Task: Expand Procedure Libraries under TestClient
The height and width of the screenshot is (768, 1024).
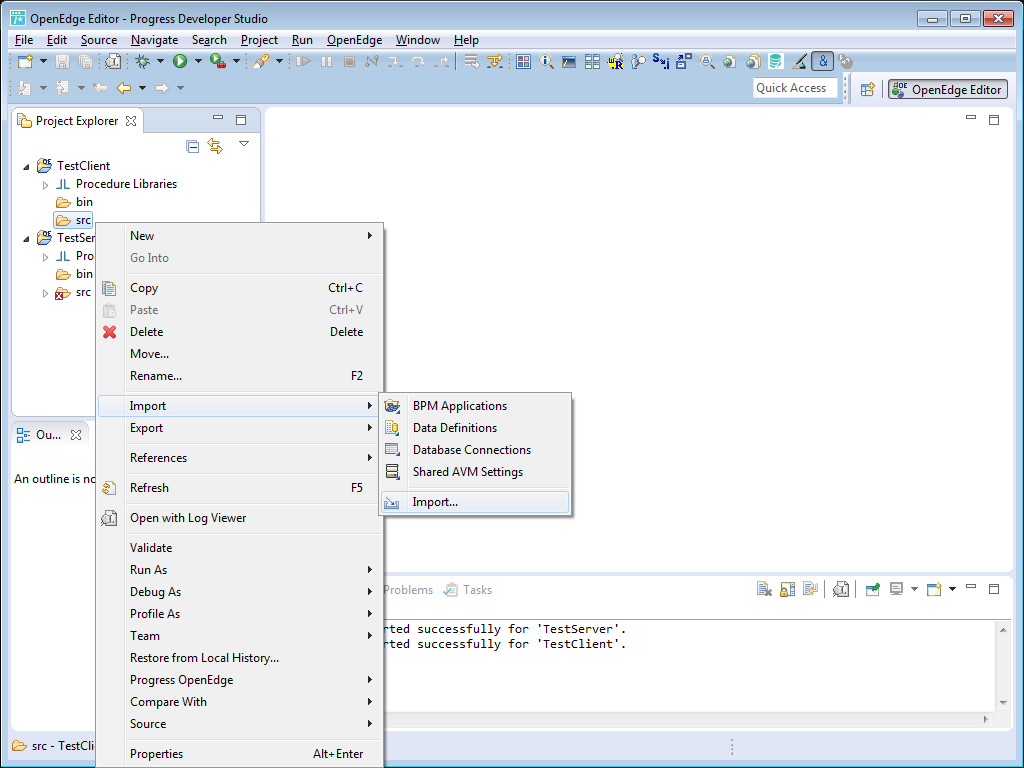Action: (45, 185)
